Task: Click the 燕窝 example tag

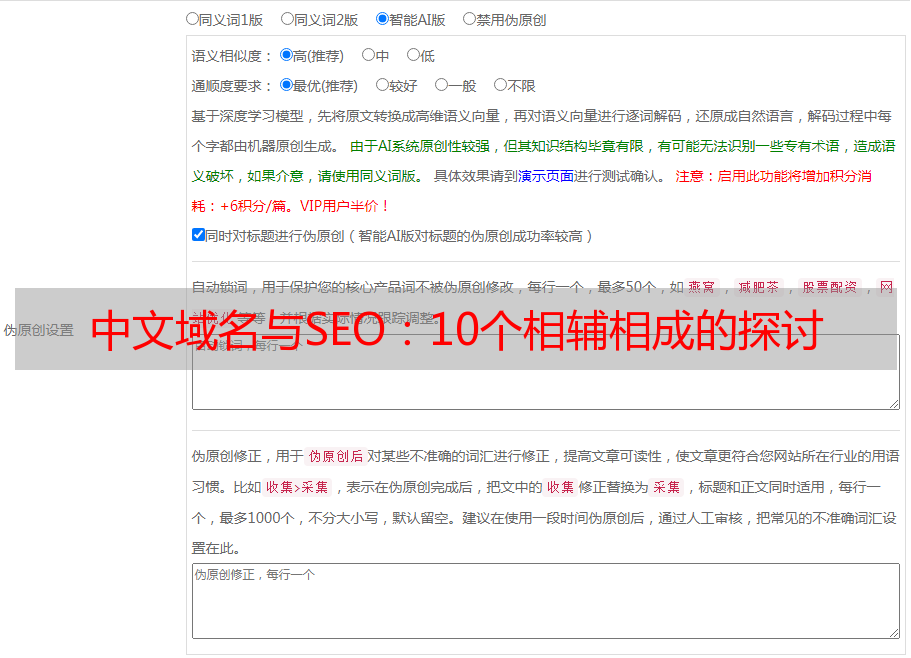Action: pyautogui.click(x=701, y=287)
